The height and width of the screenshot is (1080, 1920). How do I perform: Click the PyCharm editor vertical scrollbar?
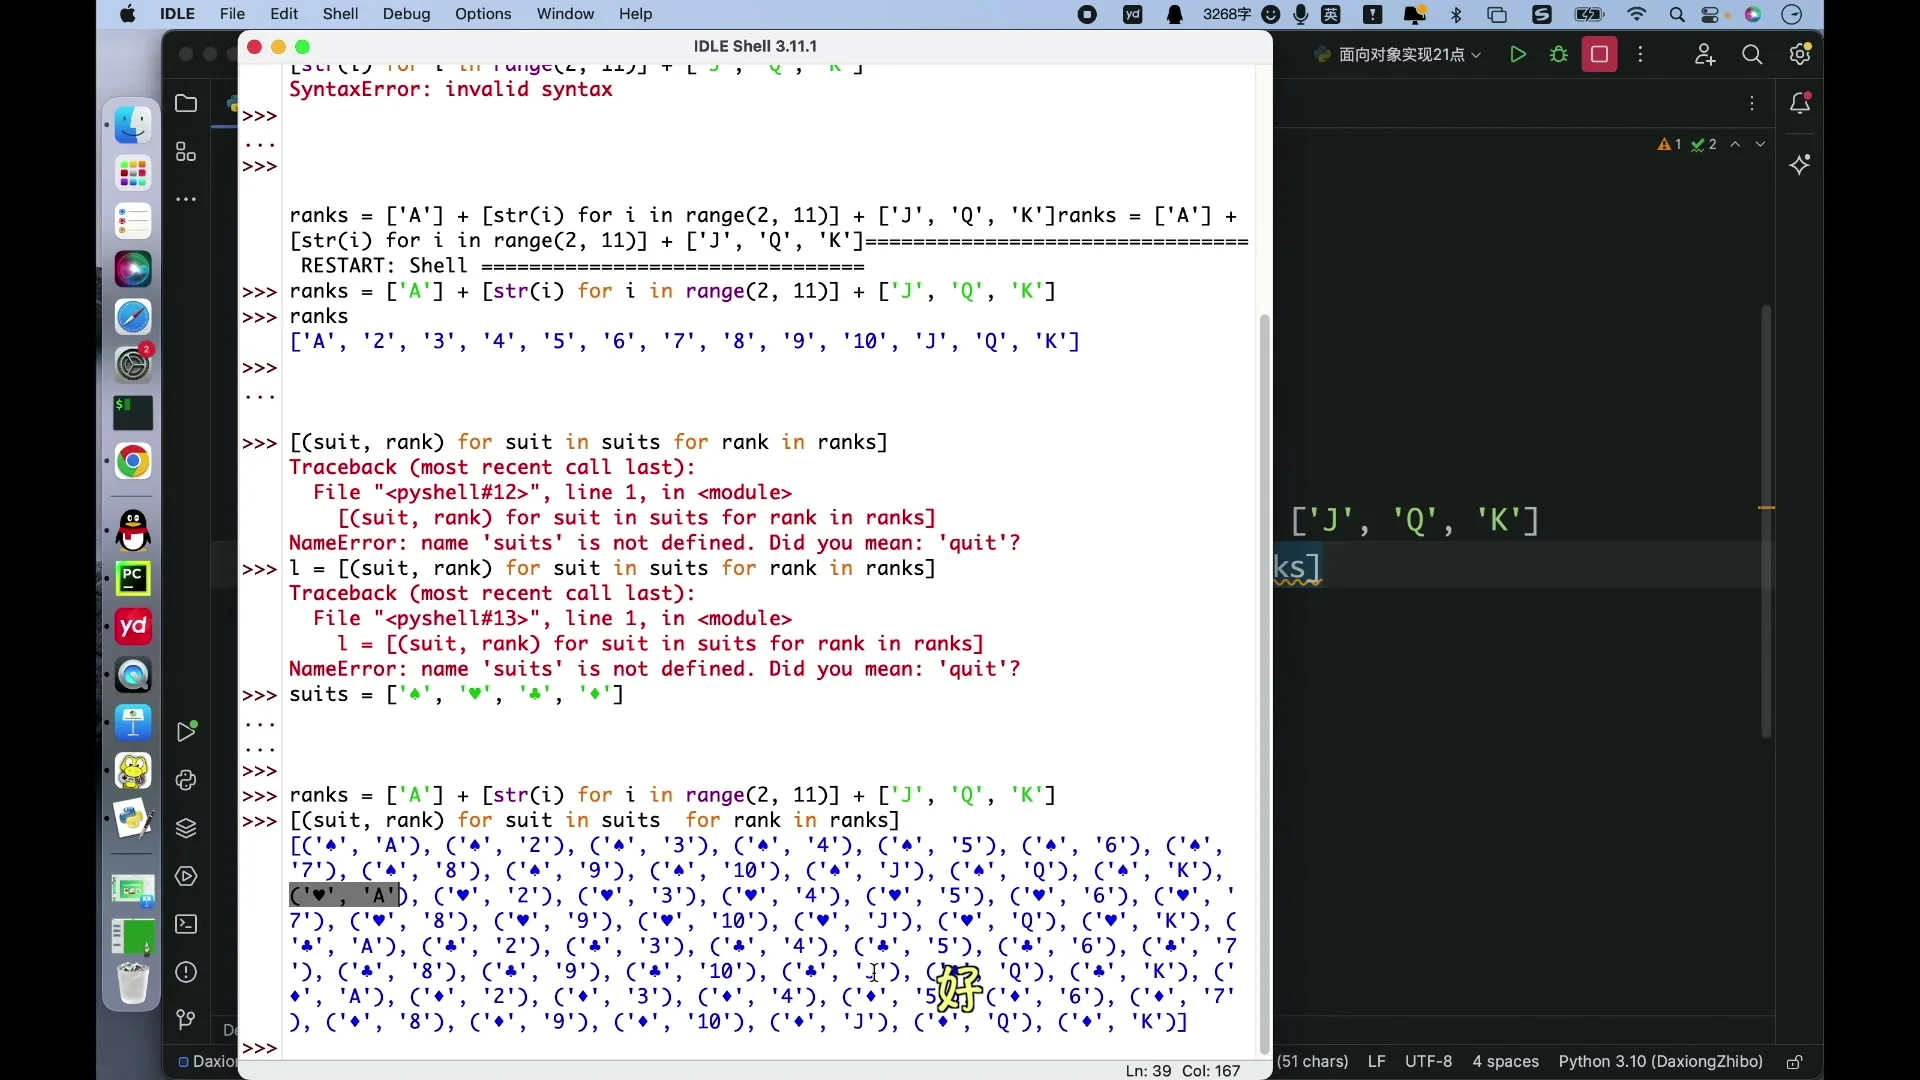tap(1767, 522)
